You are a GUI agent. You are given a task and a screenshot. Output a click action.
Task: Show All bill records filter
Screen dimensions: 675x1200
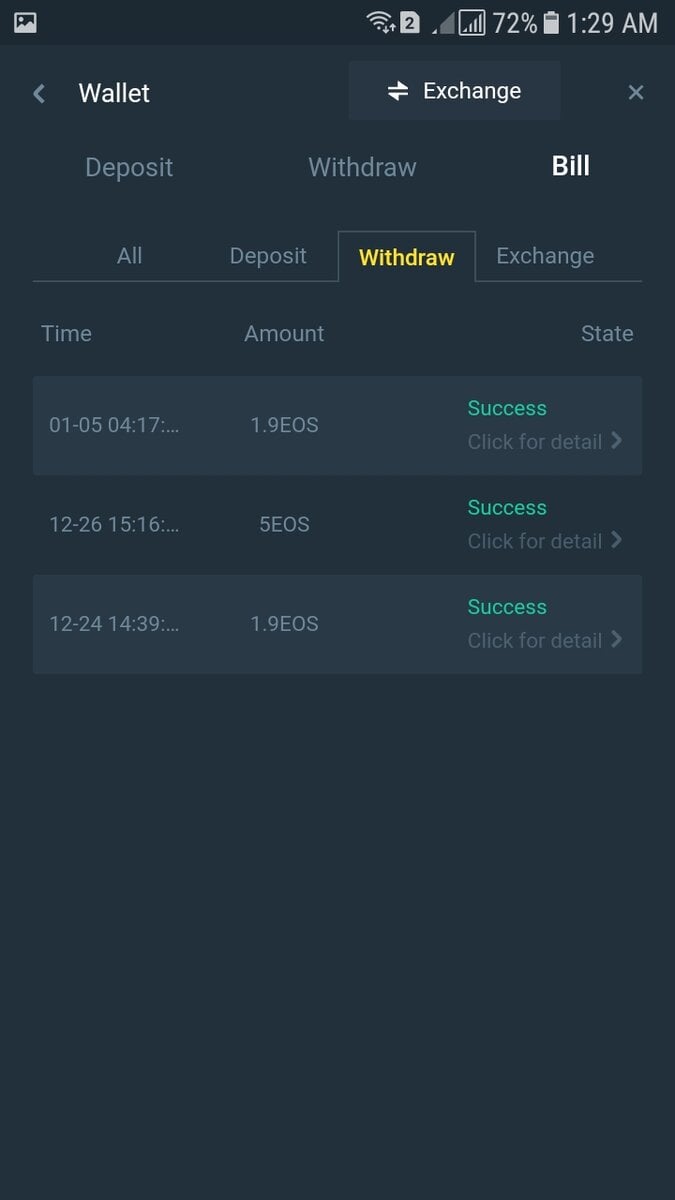tap(130, 256)
